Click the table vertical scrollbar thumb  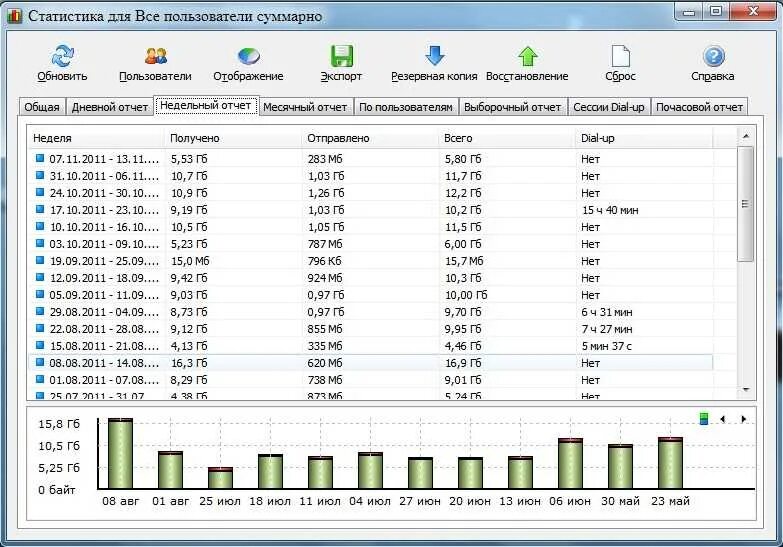tap(746, 204)
